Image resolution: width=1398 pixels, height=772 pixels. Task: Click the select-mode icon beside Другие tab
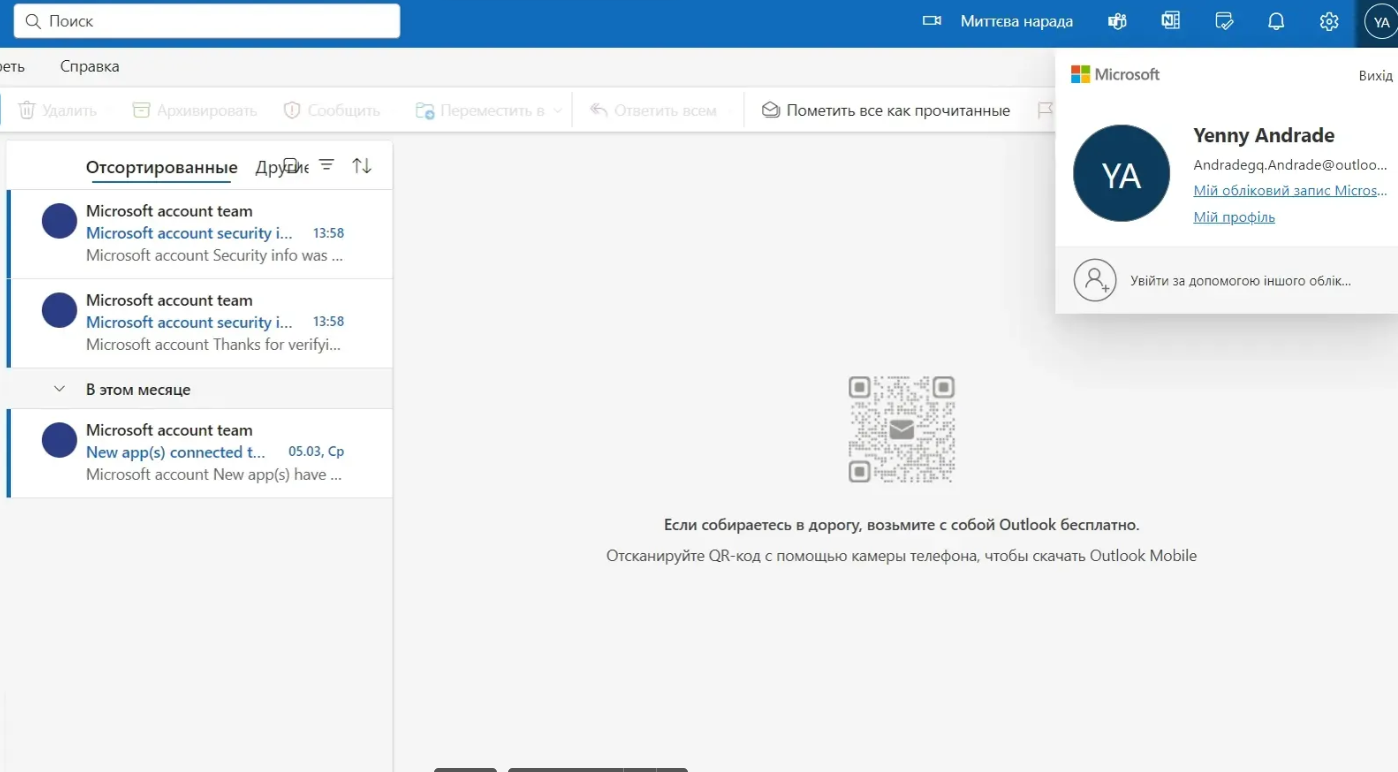tap(291, 164)
